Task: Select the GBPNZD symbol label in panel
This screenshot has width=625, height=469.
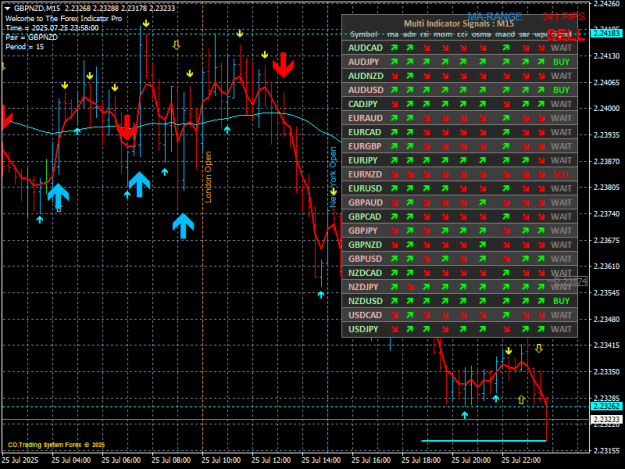Action: tap(365, 245)
